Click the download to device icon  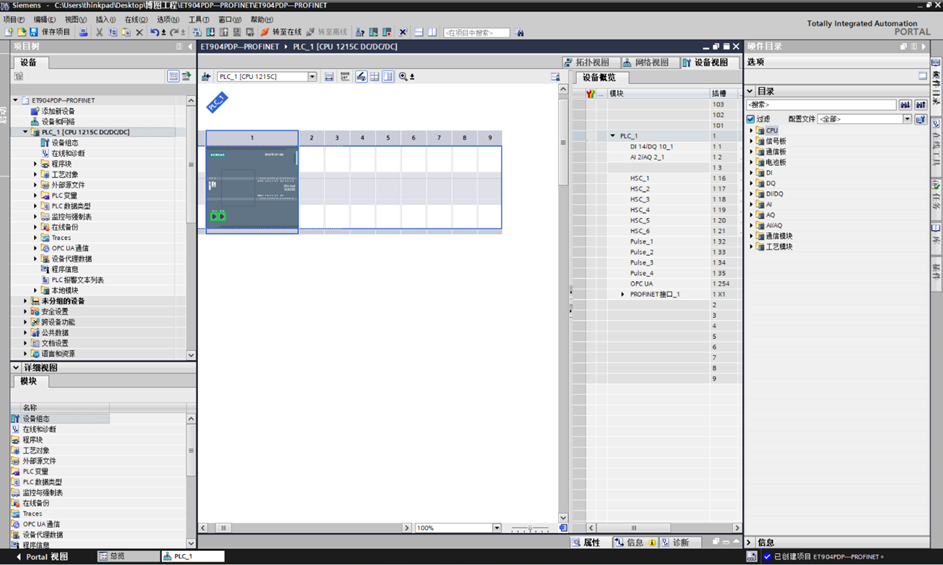point(210,32)
